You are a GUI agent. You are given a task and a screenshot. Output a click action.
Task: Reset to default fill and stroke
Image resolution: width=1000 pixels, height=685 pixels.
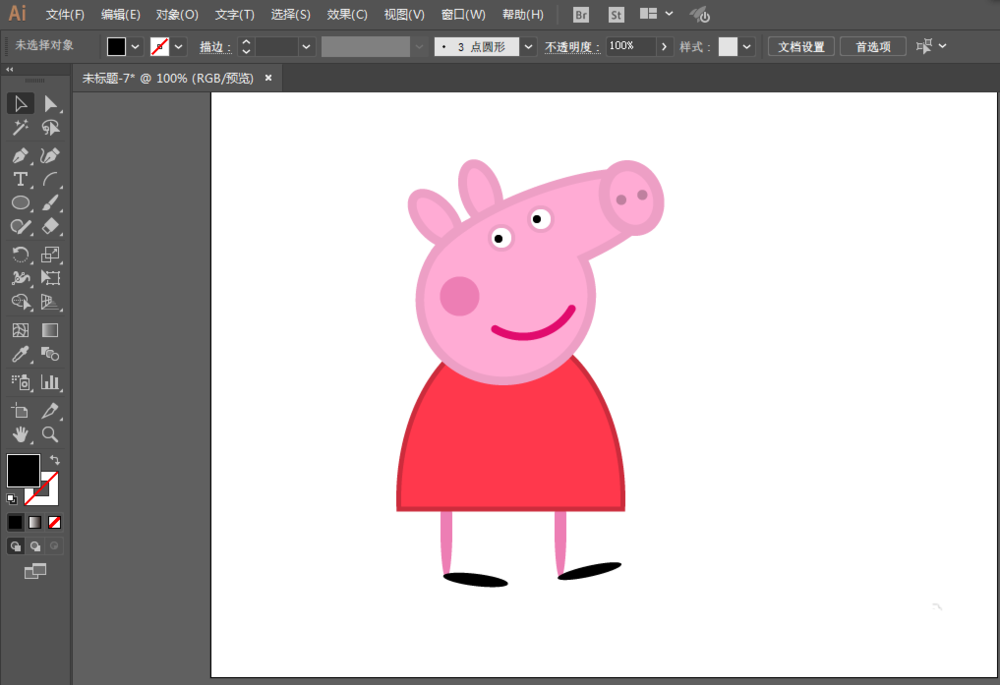(11, 499)
